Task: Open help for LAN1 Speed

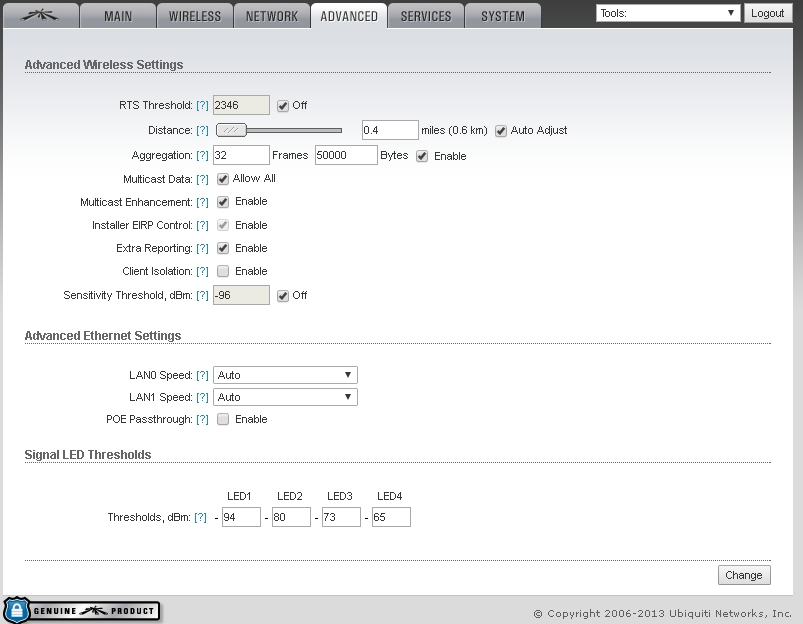Action: (202, 398)
